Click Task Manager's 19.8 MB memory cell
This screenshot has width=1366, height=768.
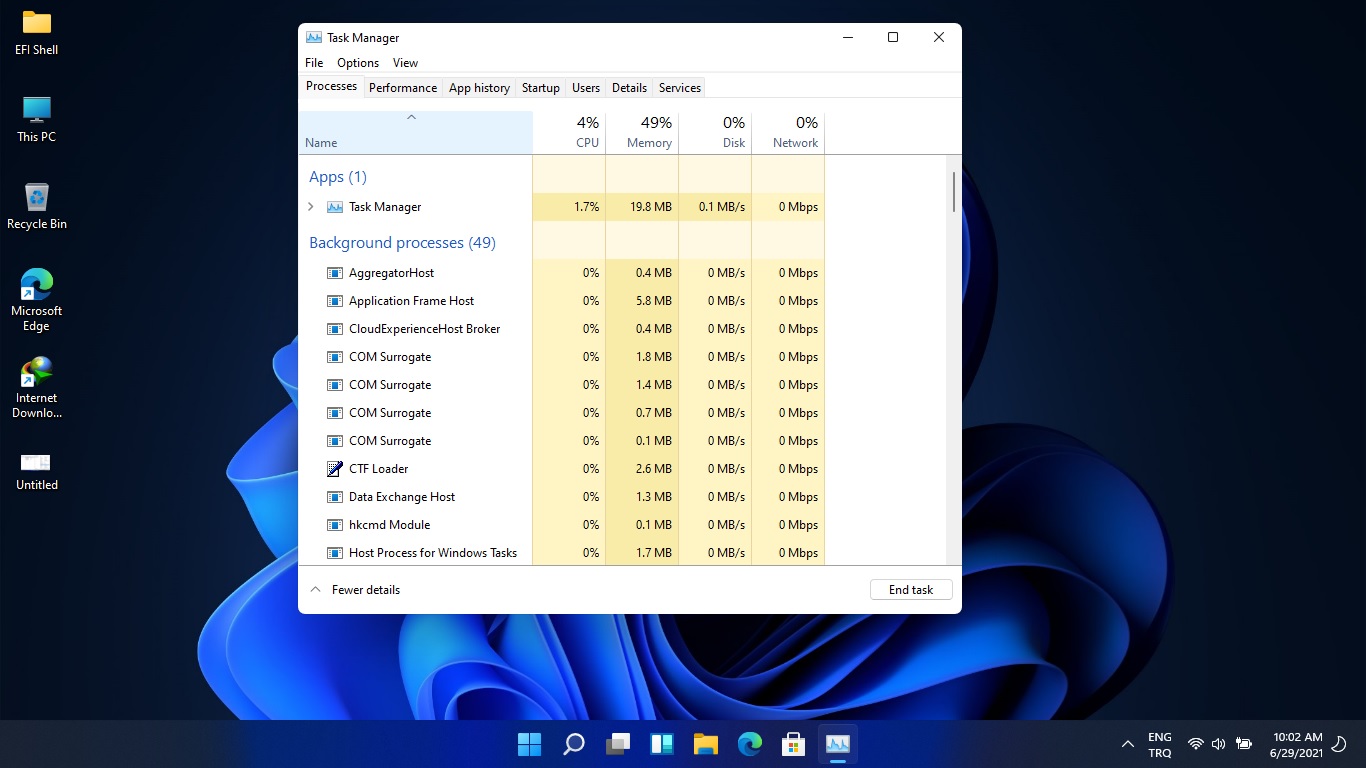pos(642,207)
